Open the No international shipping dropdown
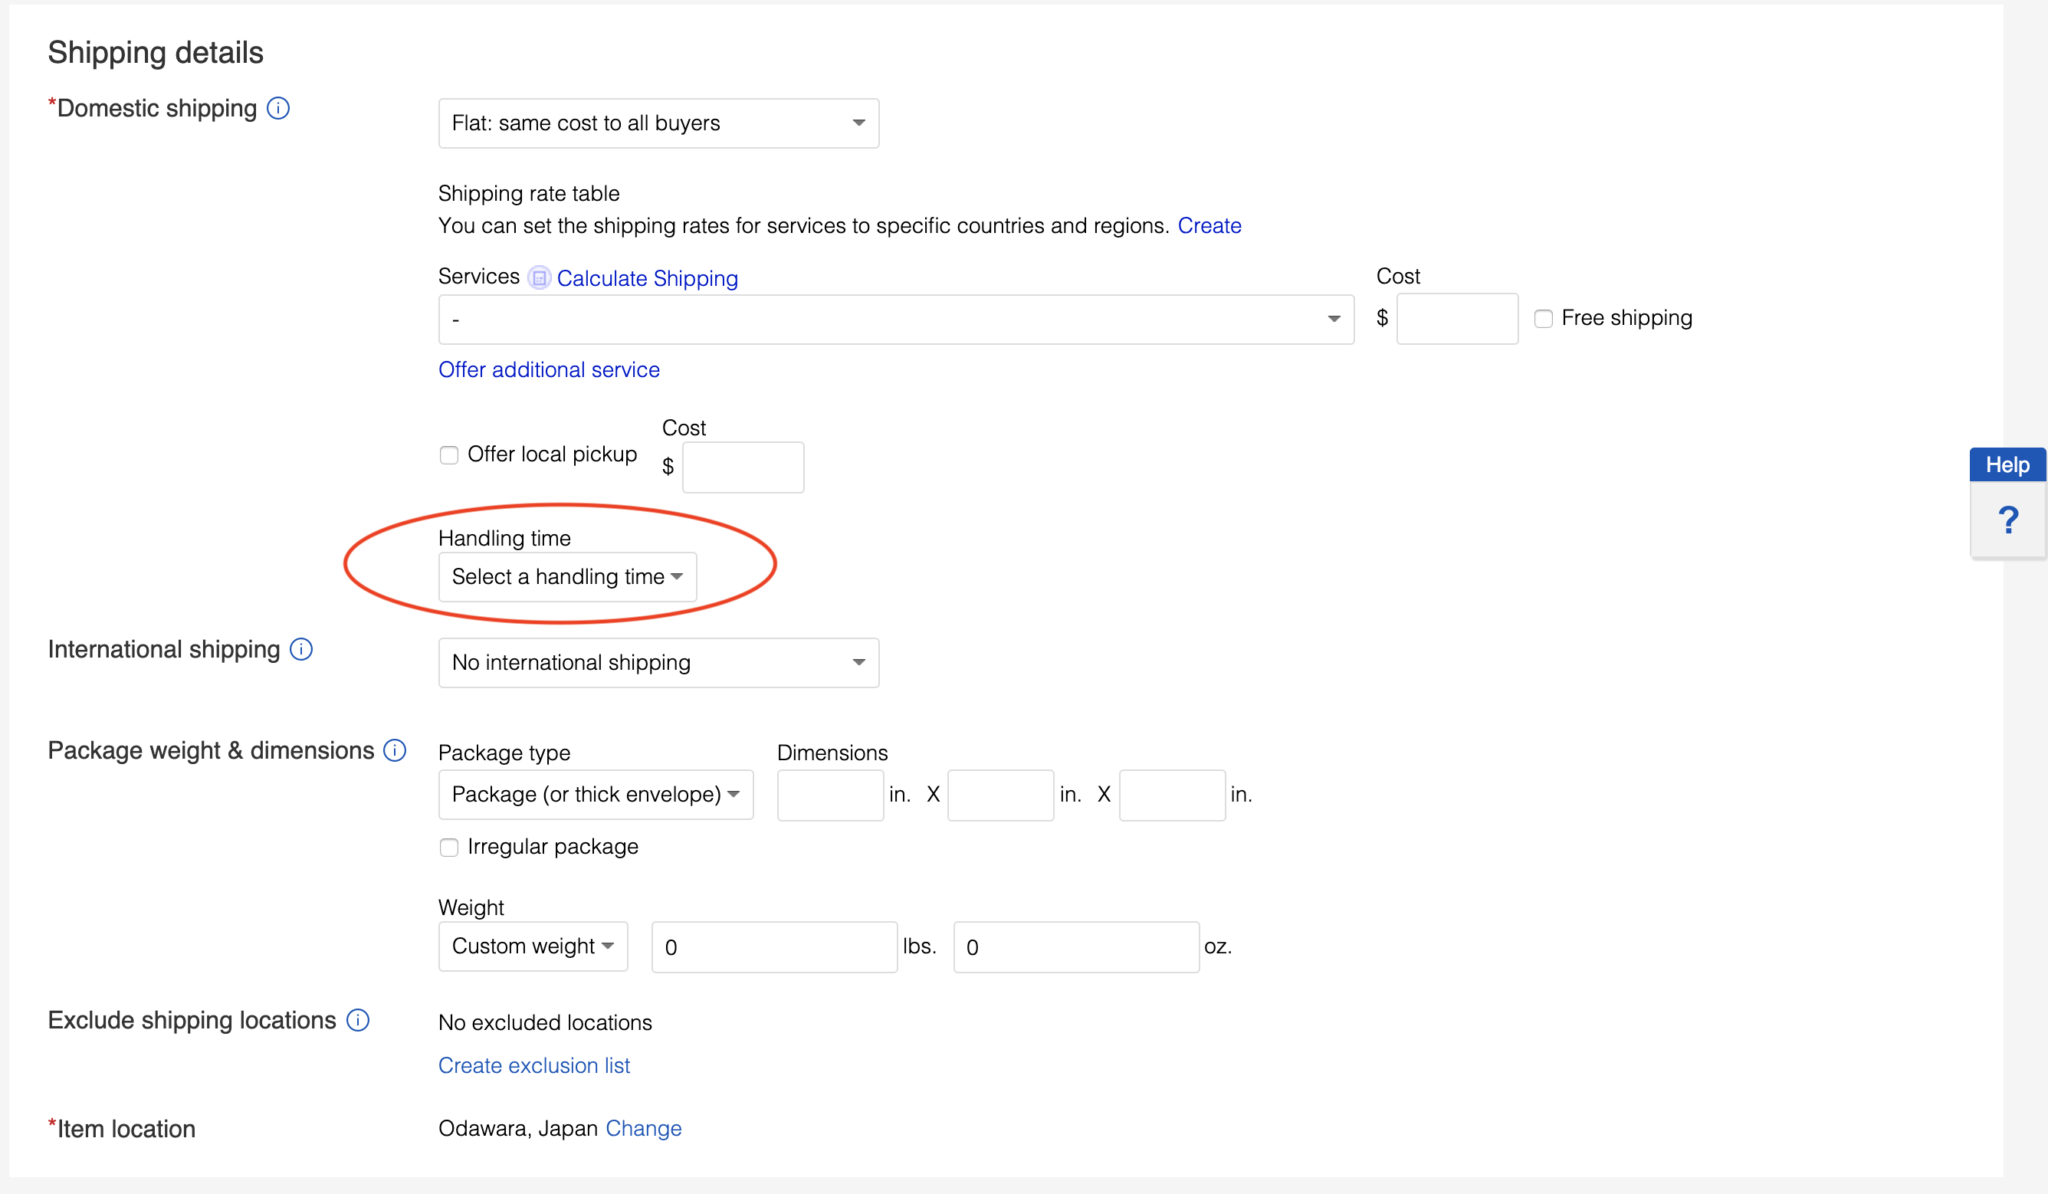The image size is (2048, 1194). [658, 663]
